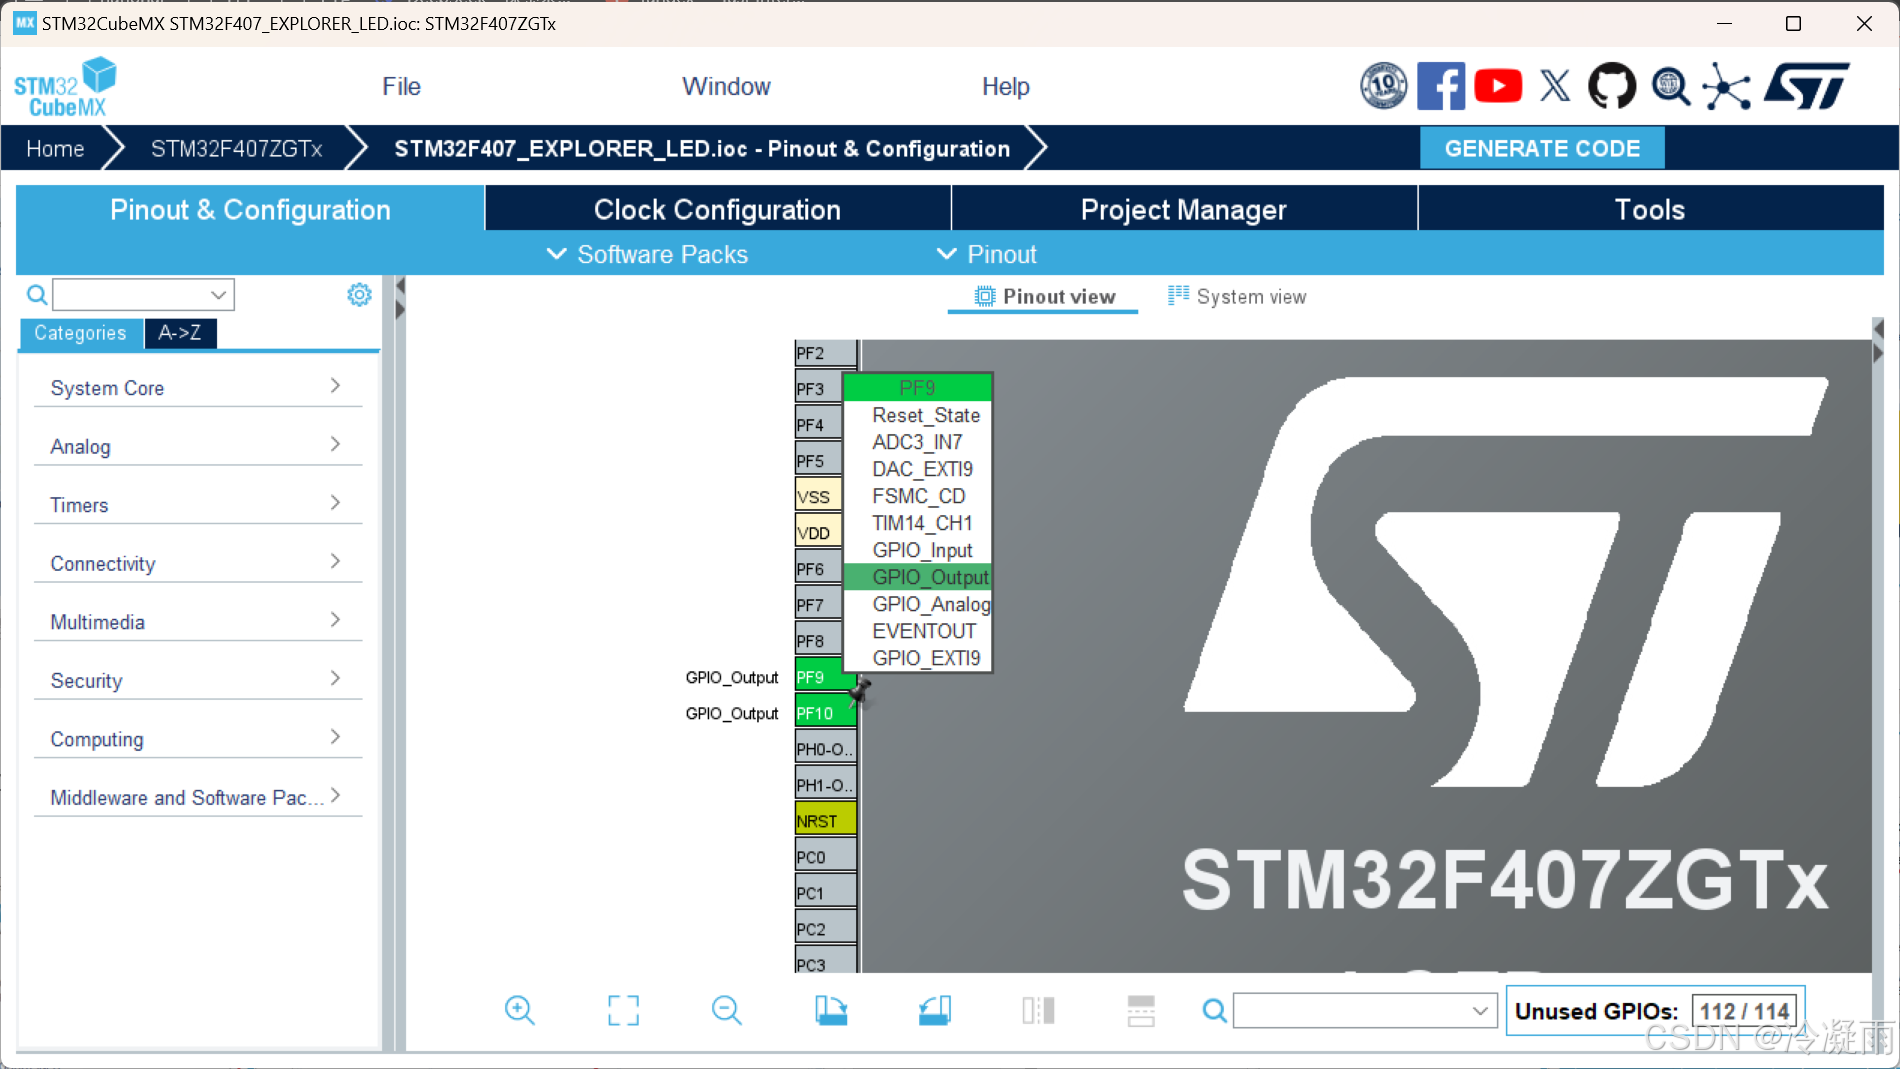Open the X (Twitter) icon link
Image resolution: width=1900 pixels, height=1069 pixels.
(1555, 86)
